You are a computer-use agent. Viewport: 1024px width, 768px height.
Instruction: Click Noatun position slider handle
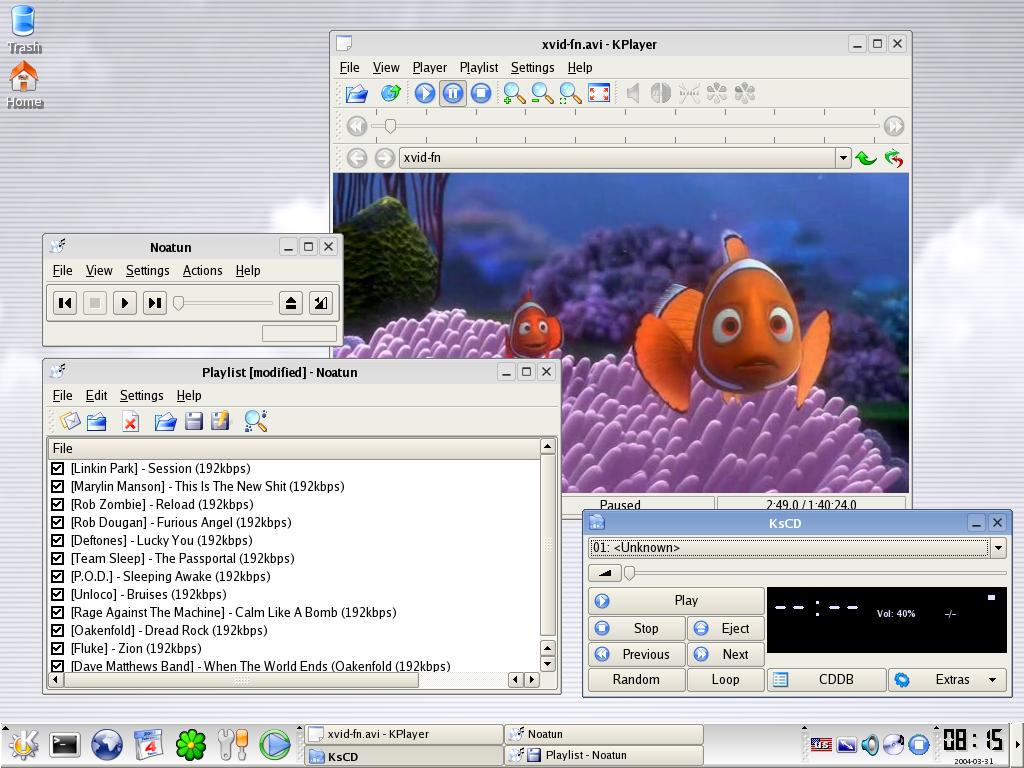(x=178, y=303)
